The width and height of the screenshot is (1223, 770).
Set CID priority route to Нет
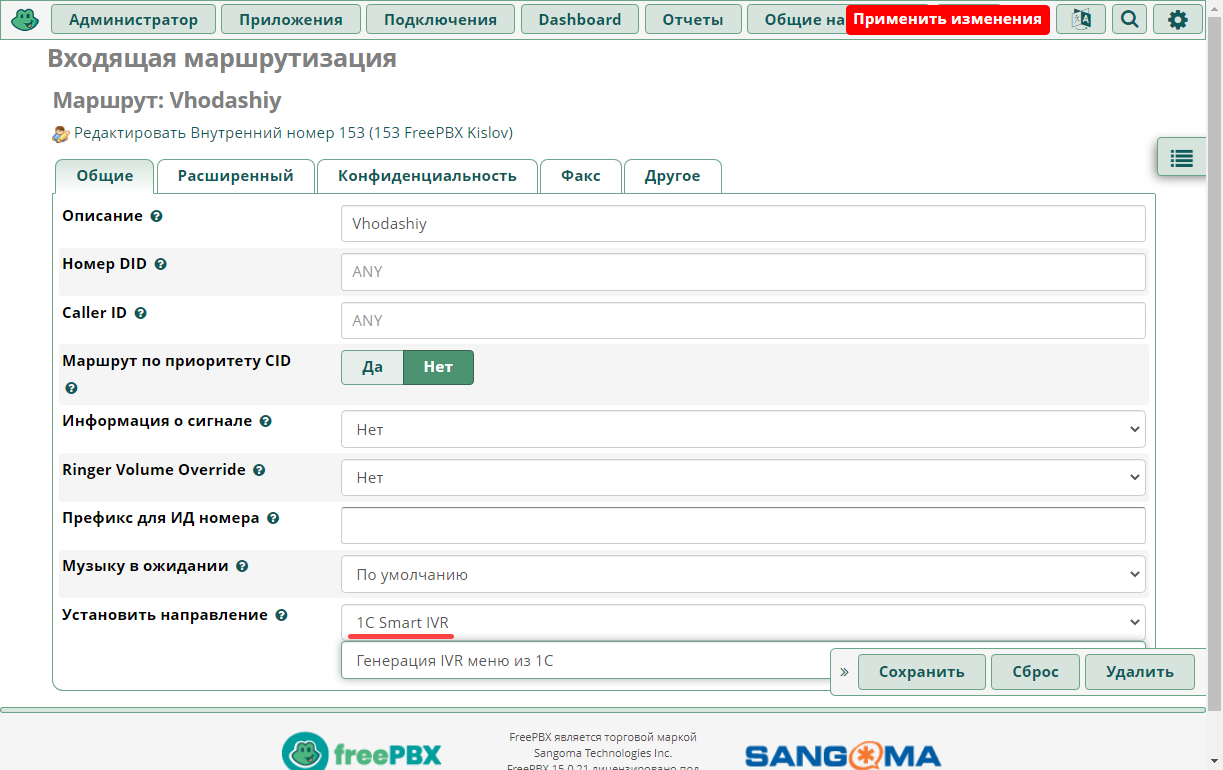(x=438, y=367)
